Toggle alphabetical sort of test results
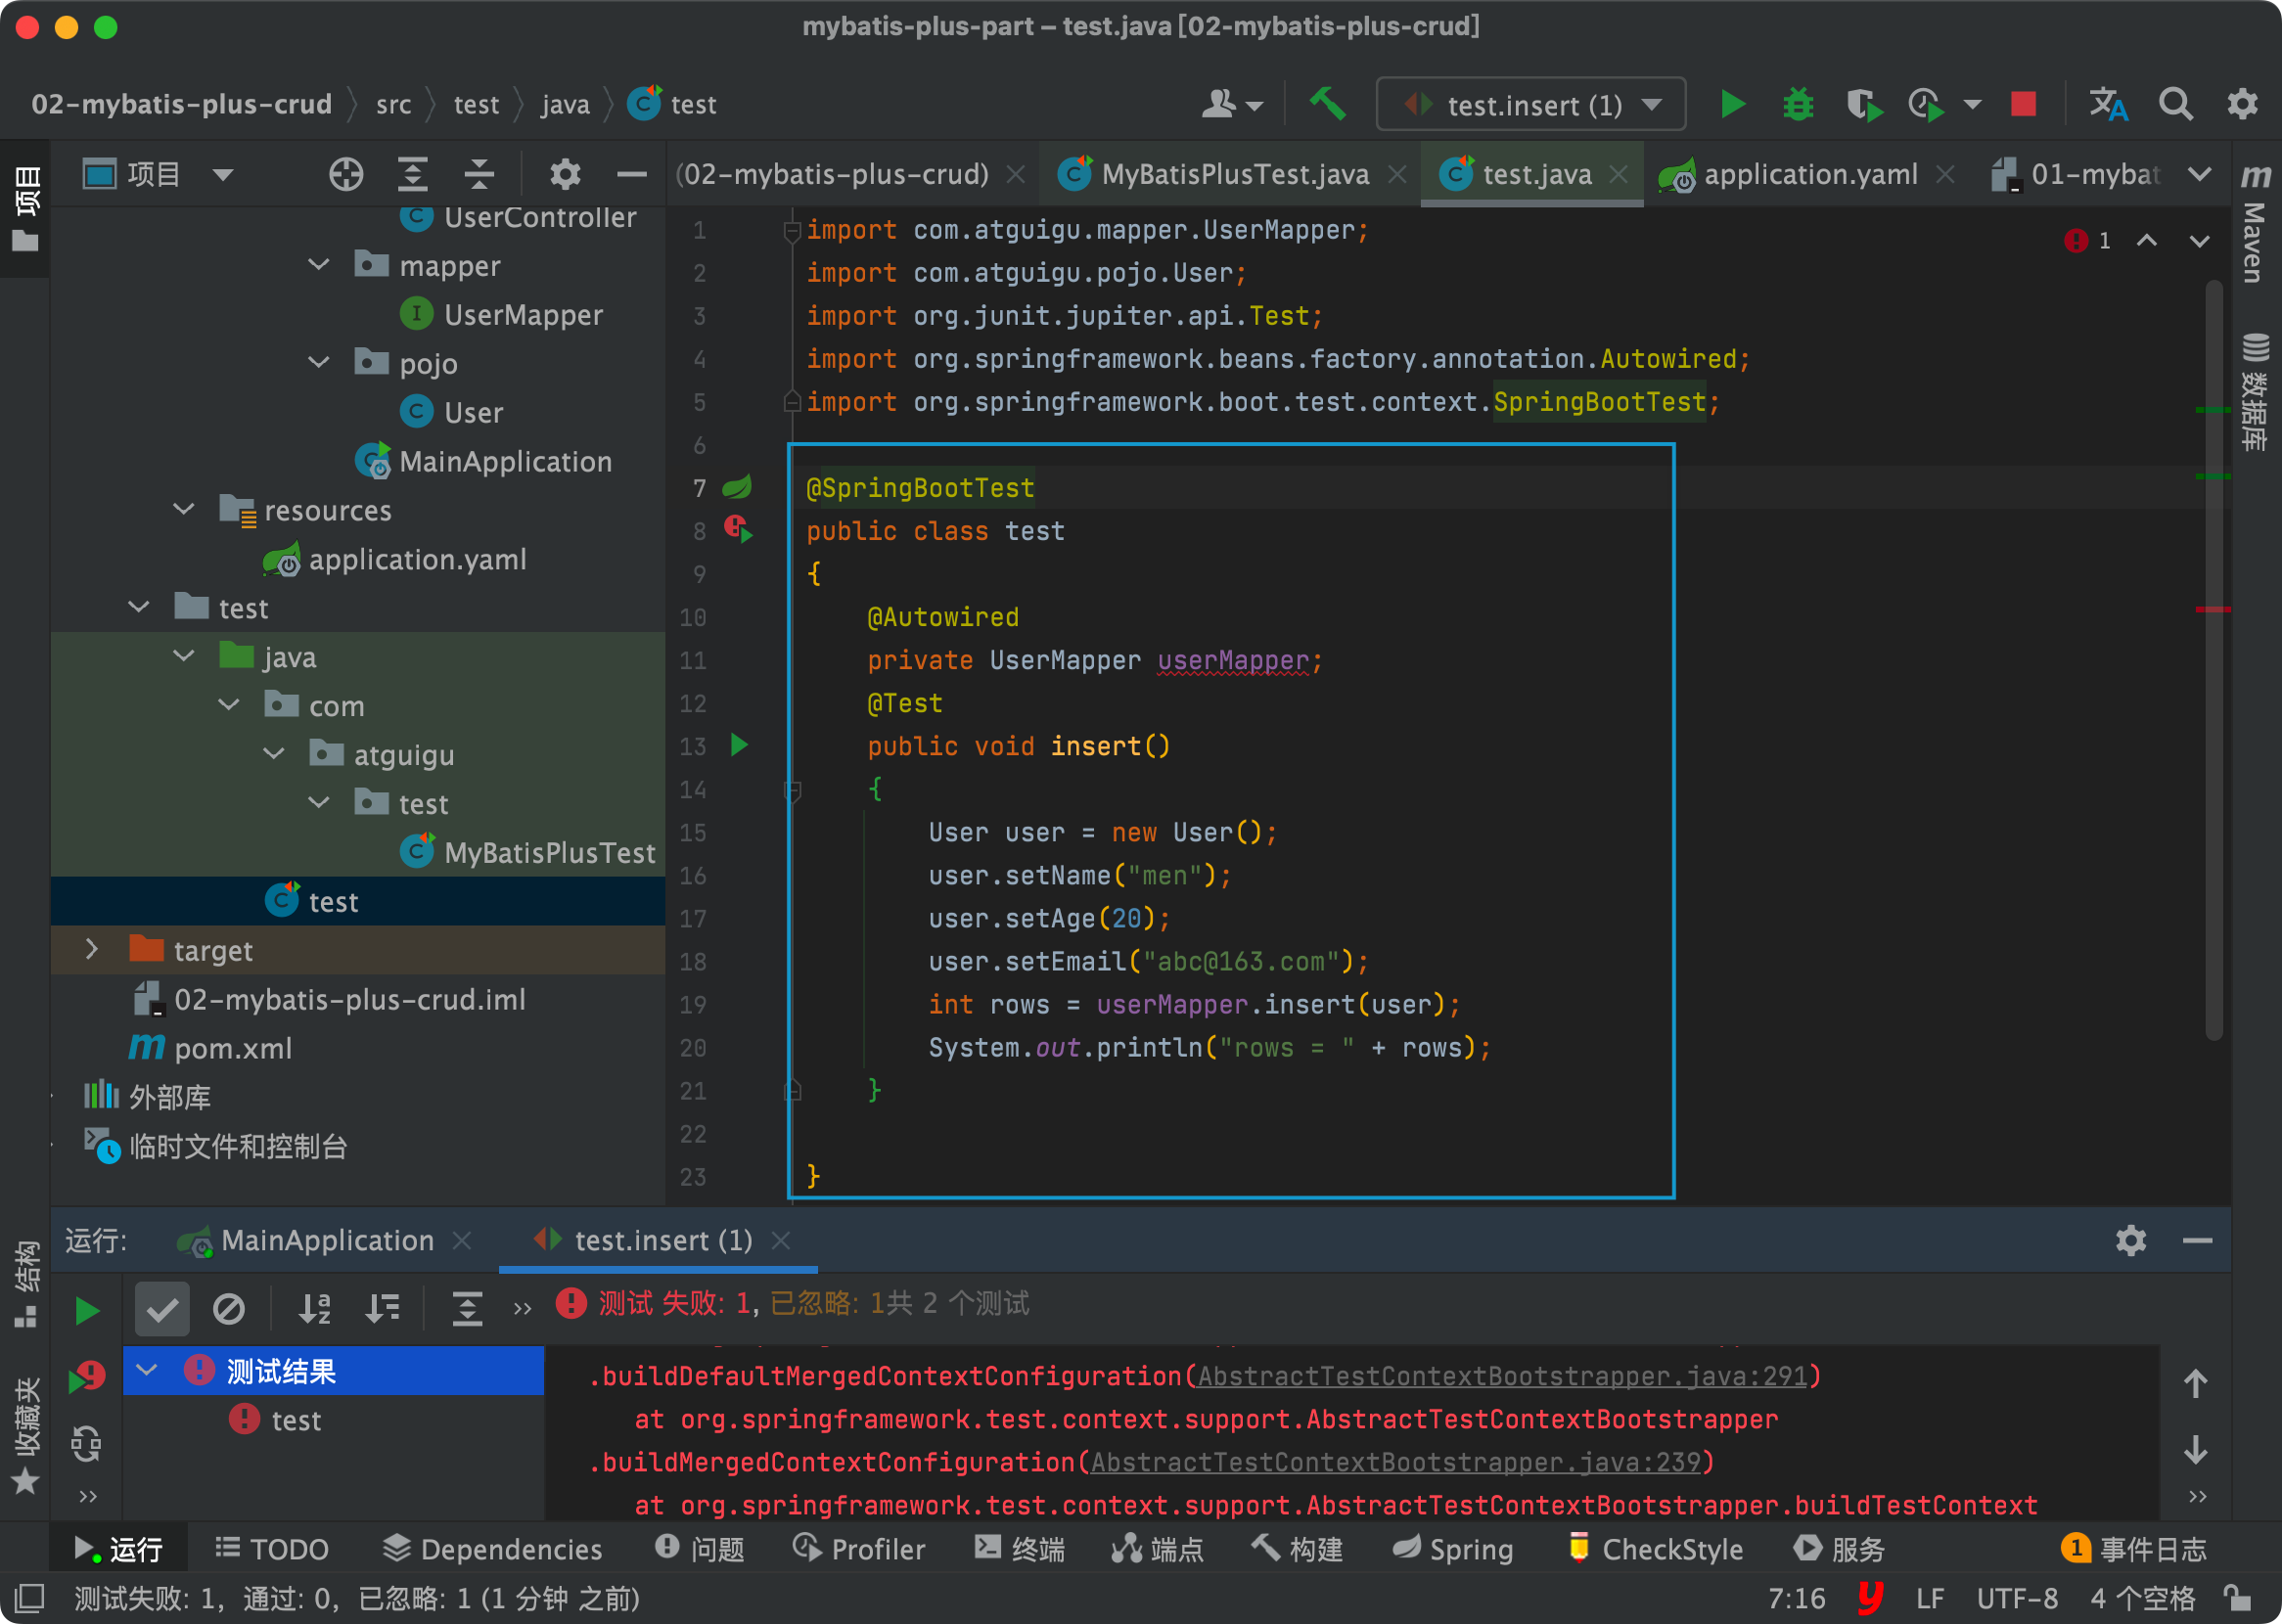 point(315,1308)
